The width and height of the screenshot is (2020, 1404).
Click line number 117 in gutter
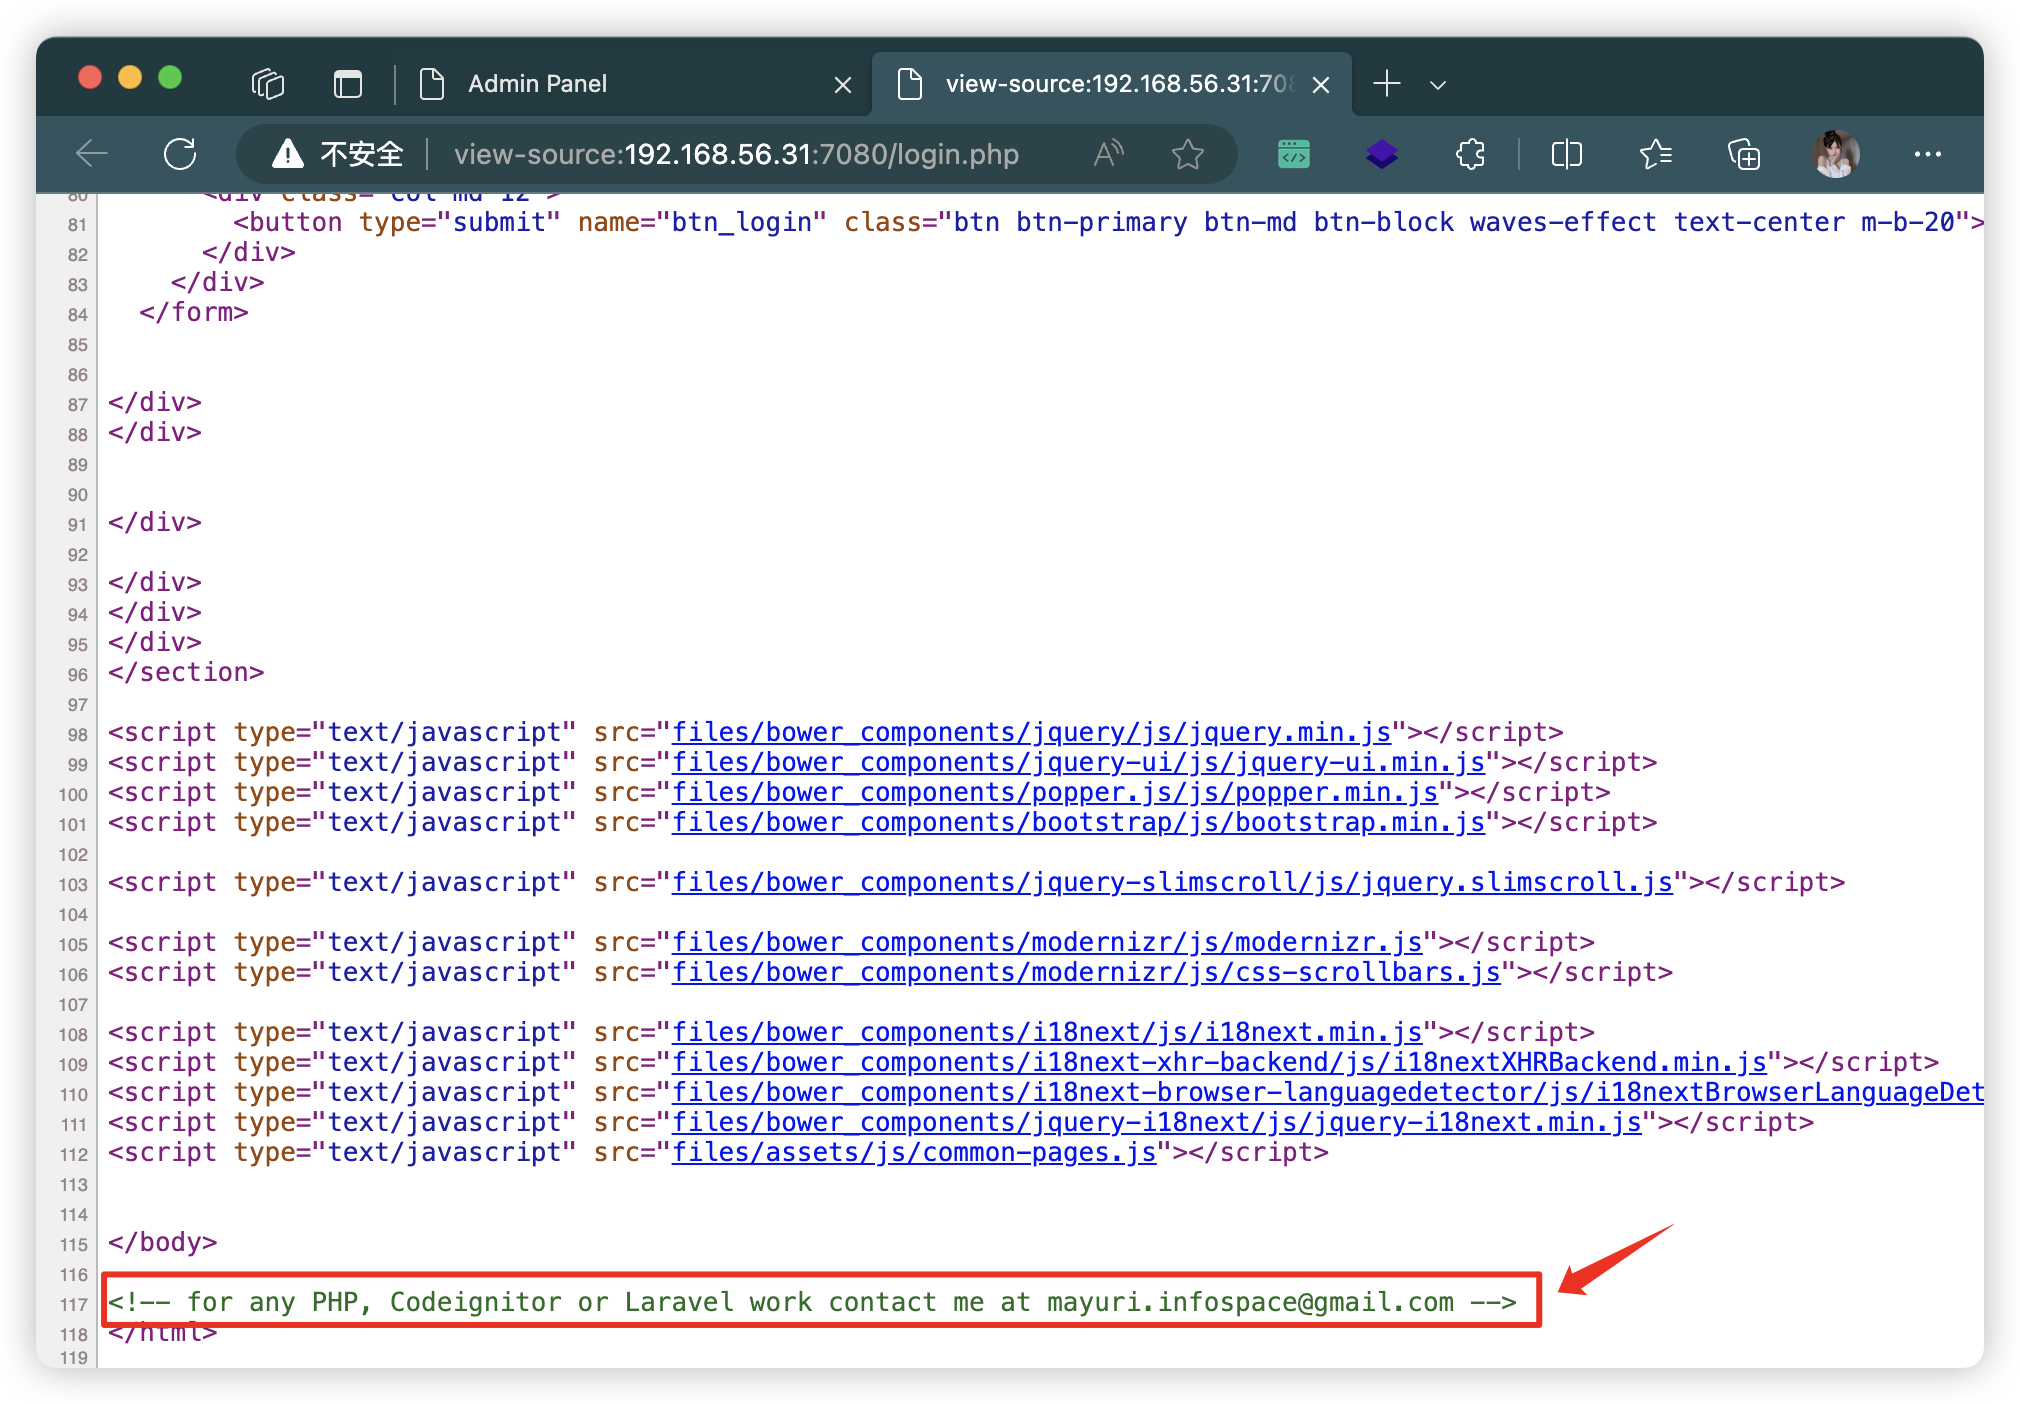(74, 1304)
